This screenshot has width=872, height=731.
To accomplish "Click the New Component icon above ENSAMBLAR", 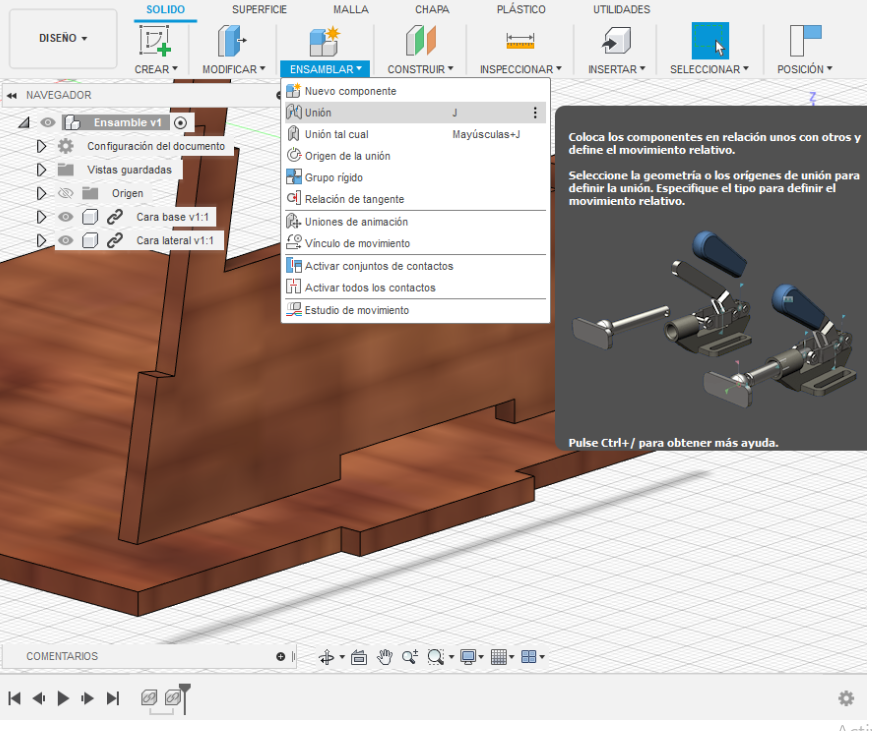I will (324, 41).
